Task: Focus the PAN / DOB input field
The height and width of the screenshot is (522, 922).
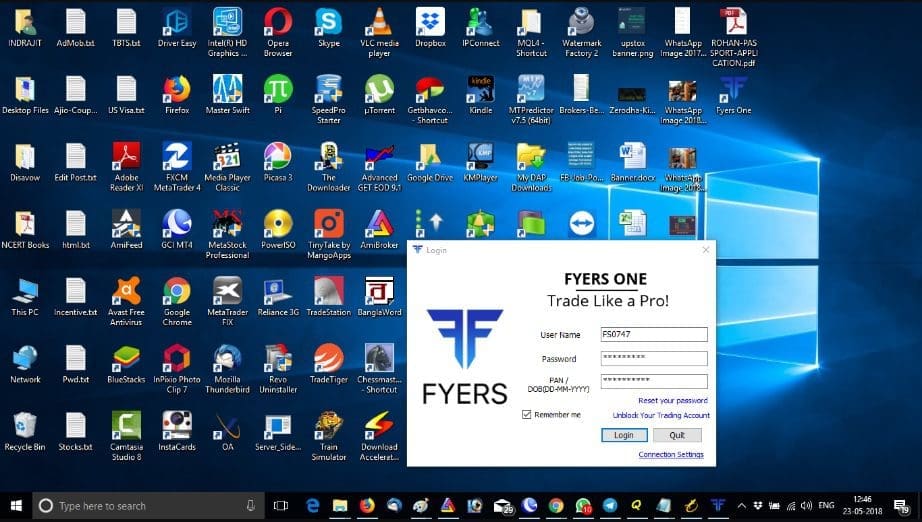Action: [654, 381]
